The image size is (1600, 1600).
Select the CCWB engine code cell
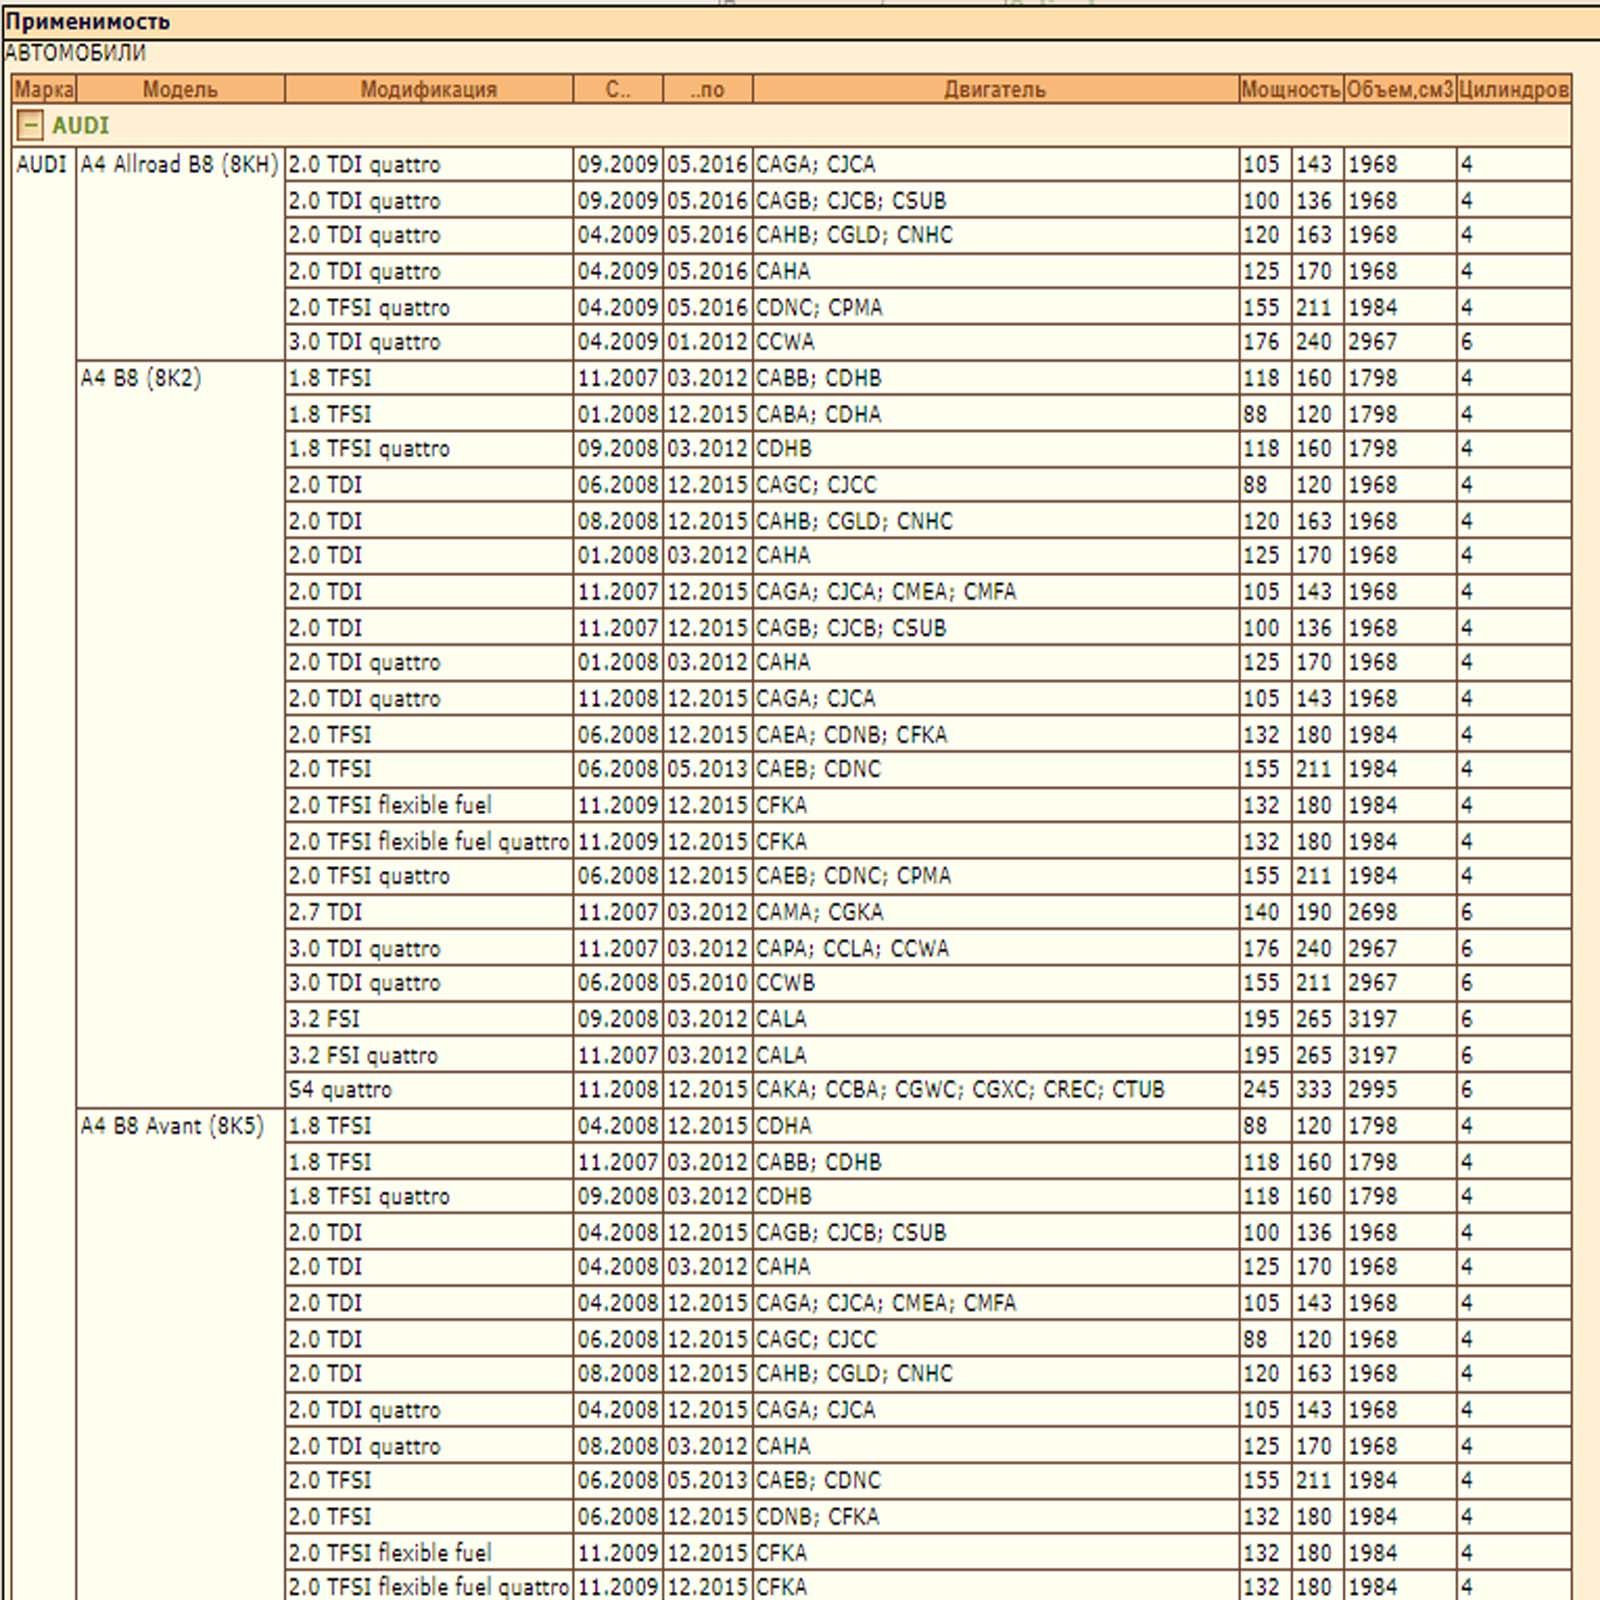click(x=785, y=983)
